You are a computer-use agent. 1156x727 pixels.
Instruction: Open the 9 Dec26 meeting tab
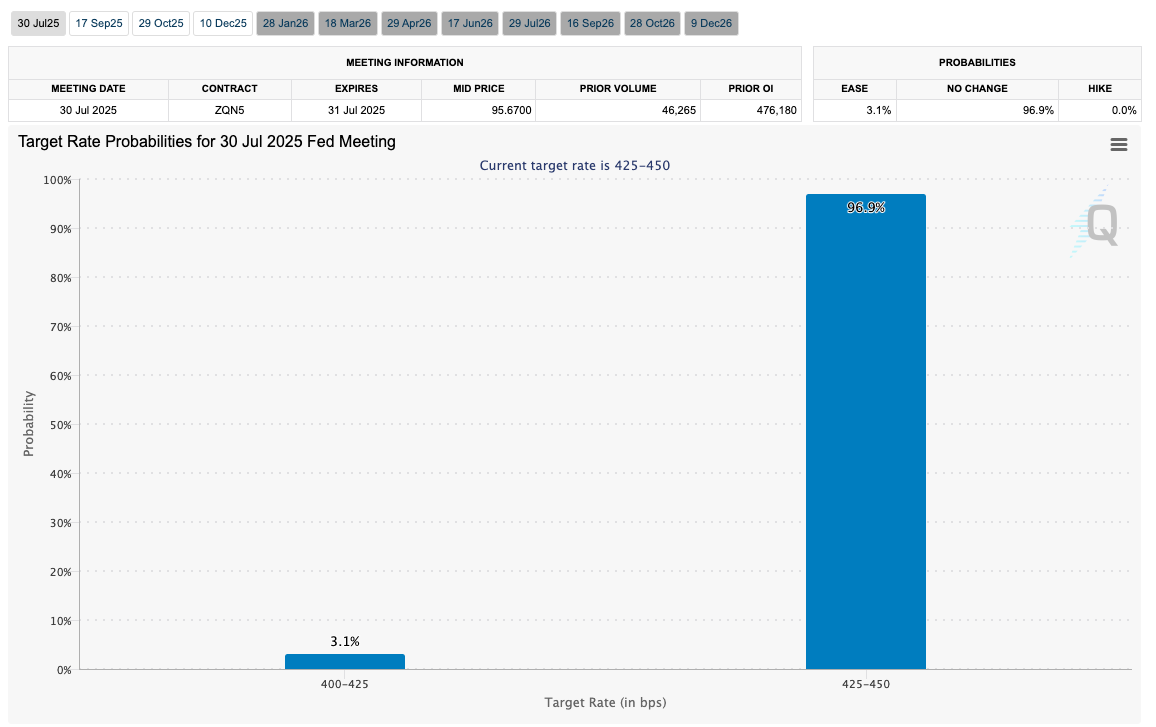pos(712,23)
